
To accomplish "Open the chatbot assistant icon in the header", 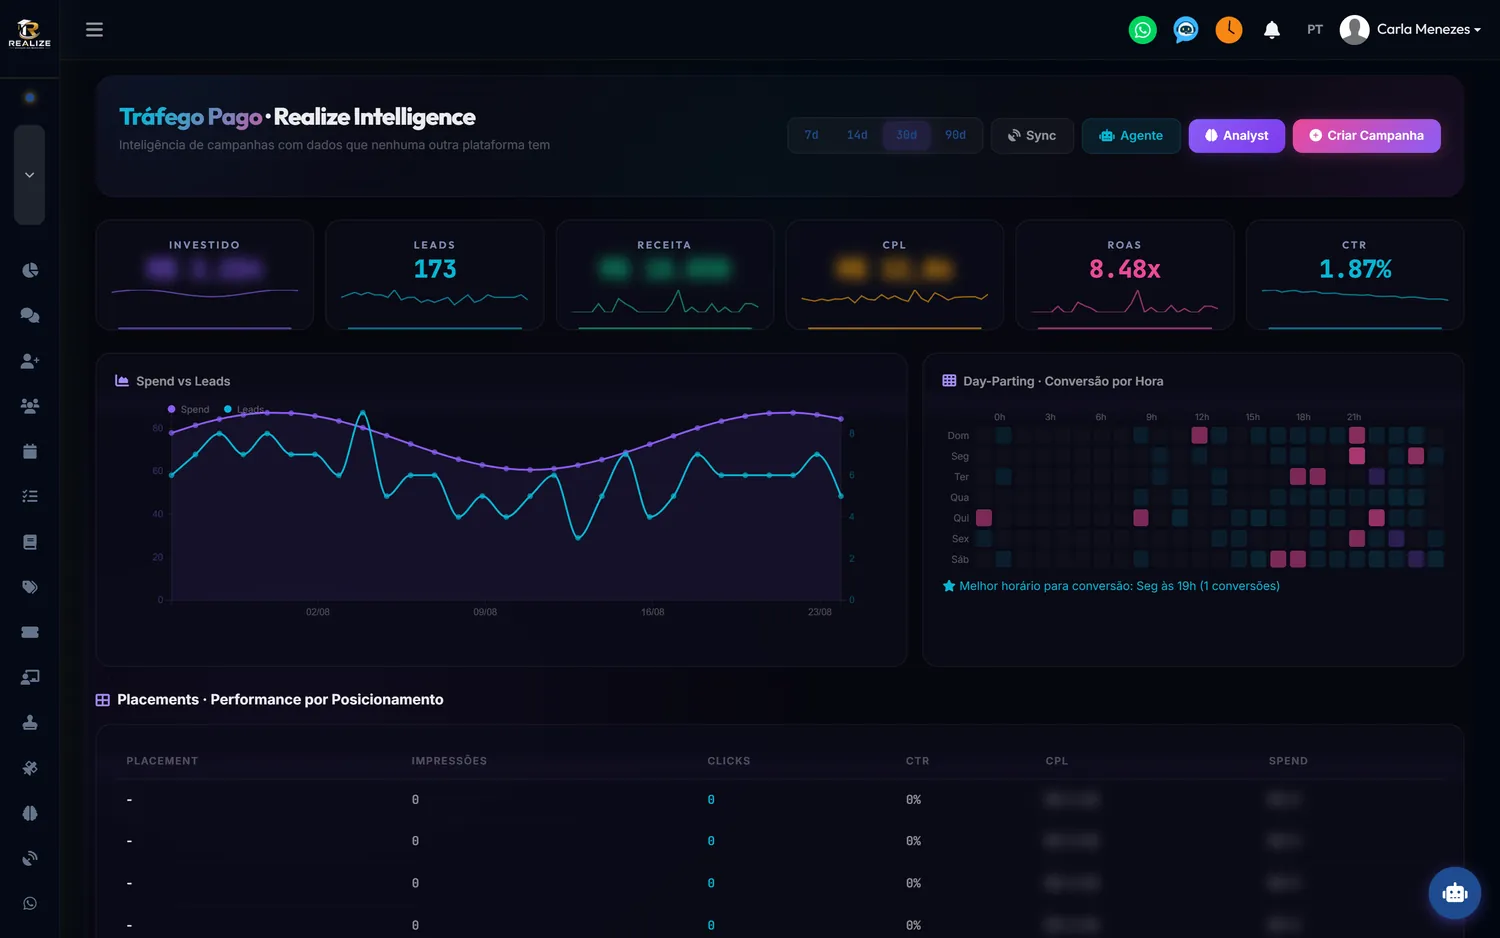I will [1186, 30].
